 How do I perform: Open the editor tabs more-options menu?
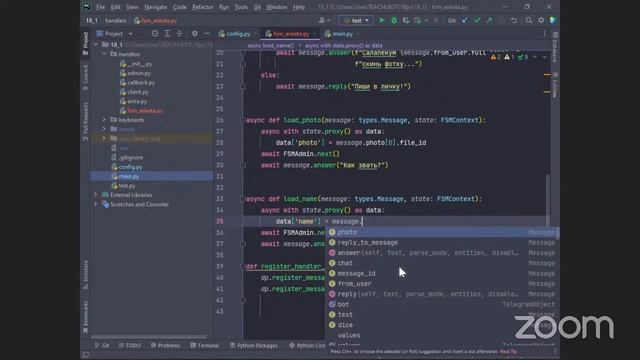544,34
